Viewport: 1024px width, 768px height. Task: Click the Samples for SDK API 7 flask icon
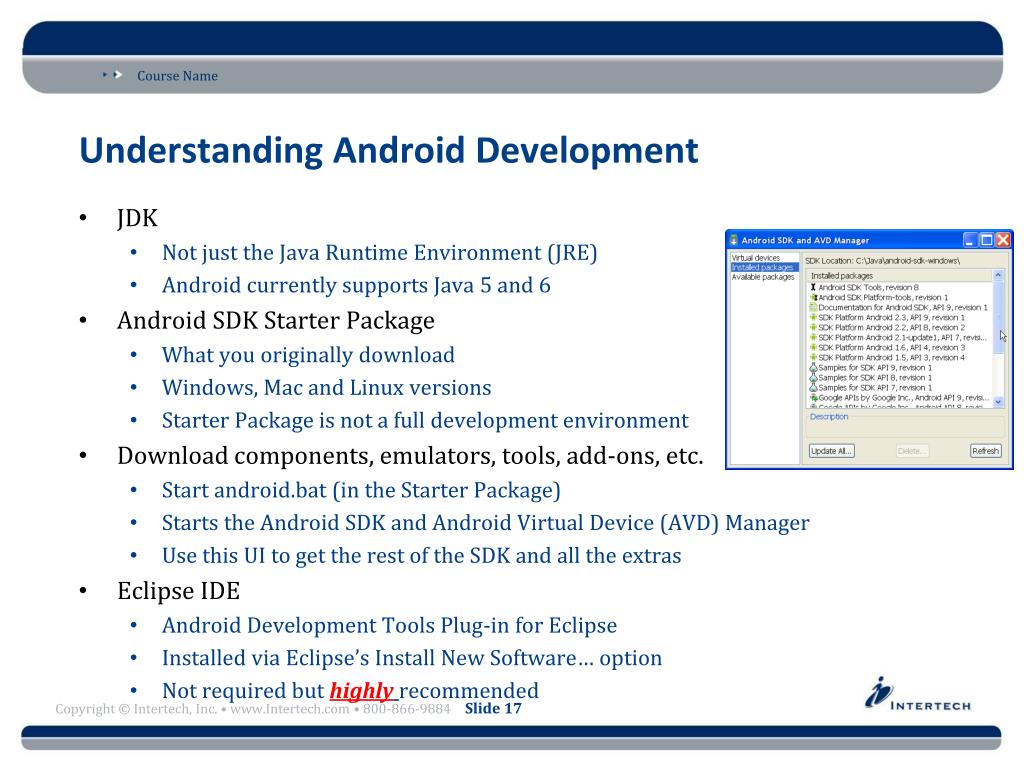pos(814,387)
